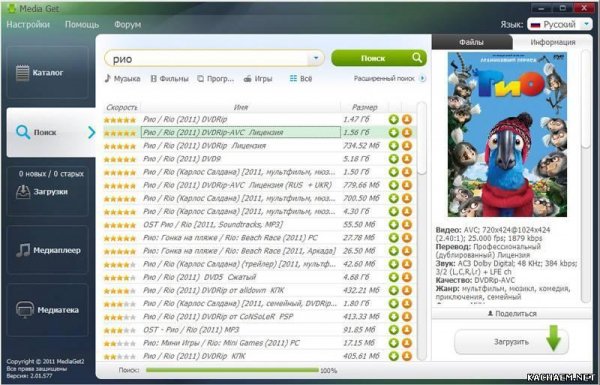
Task: Click the Rio movie poster thumbnail
Action: (507, 135)
